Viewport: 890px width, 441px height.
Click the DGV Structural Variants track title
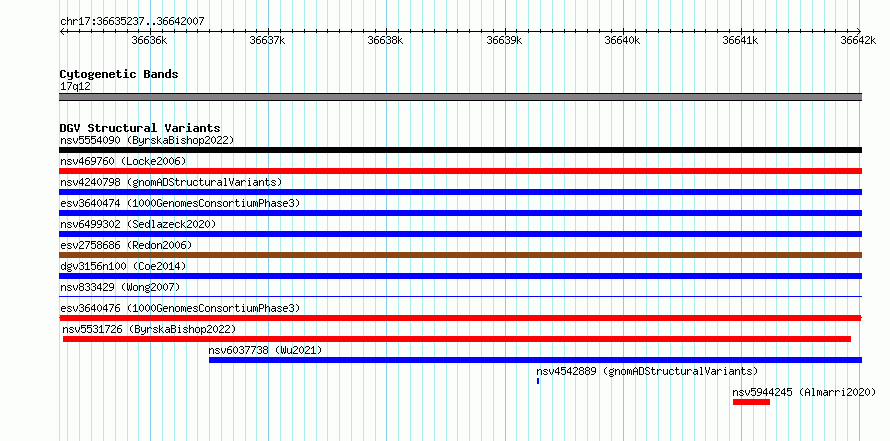tap(140, 128)
